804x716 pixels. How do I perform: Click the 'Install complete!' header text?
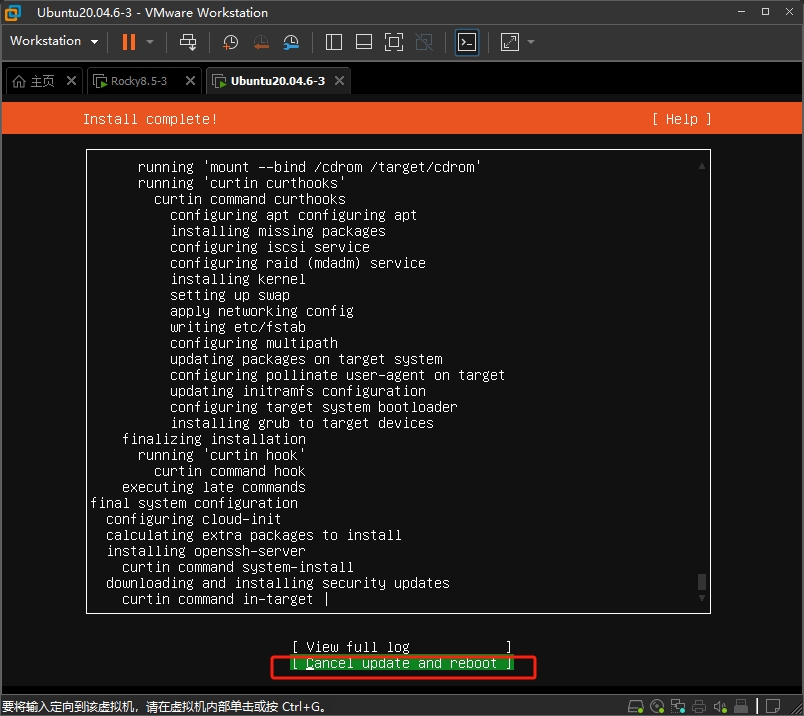150,119
